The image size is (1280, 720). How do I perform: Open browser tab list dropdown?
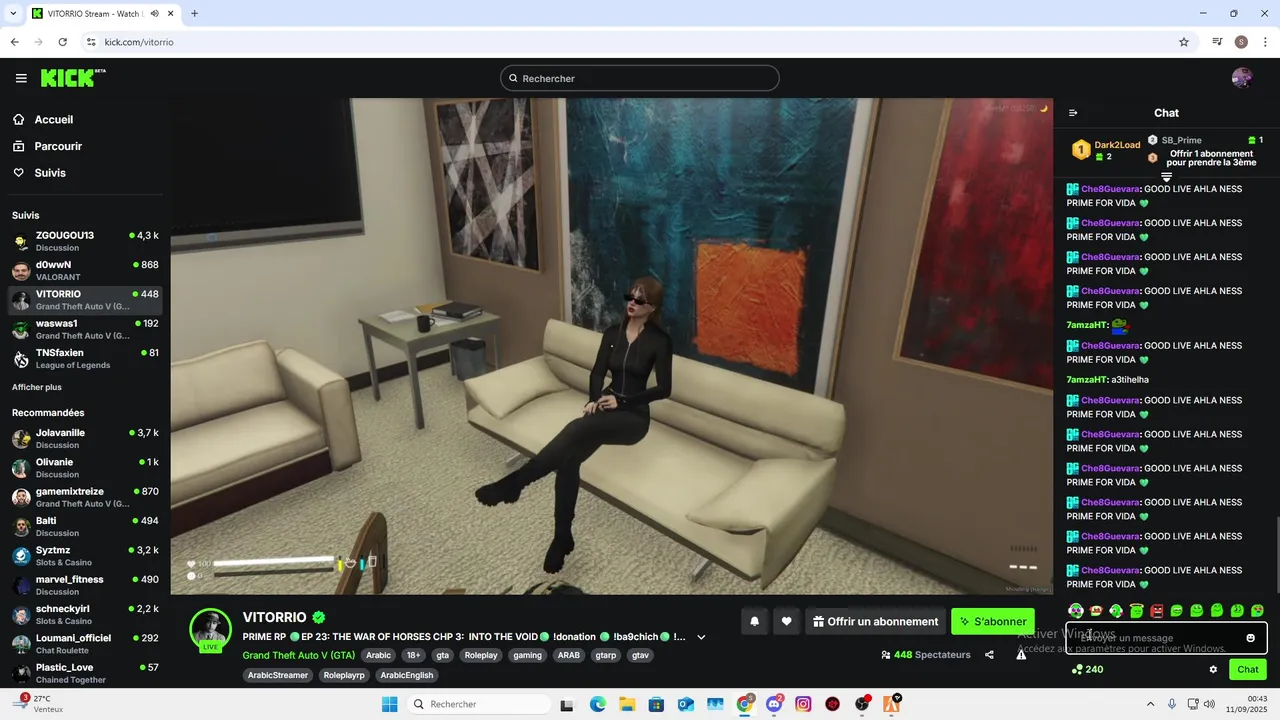pos(13,13)
